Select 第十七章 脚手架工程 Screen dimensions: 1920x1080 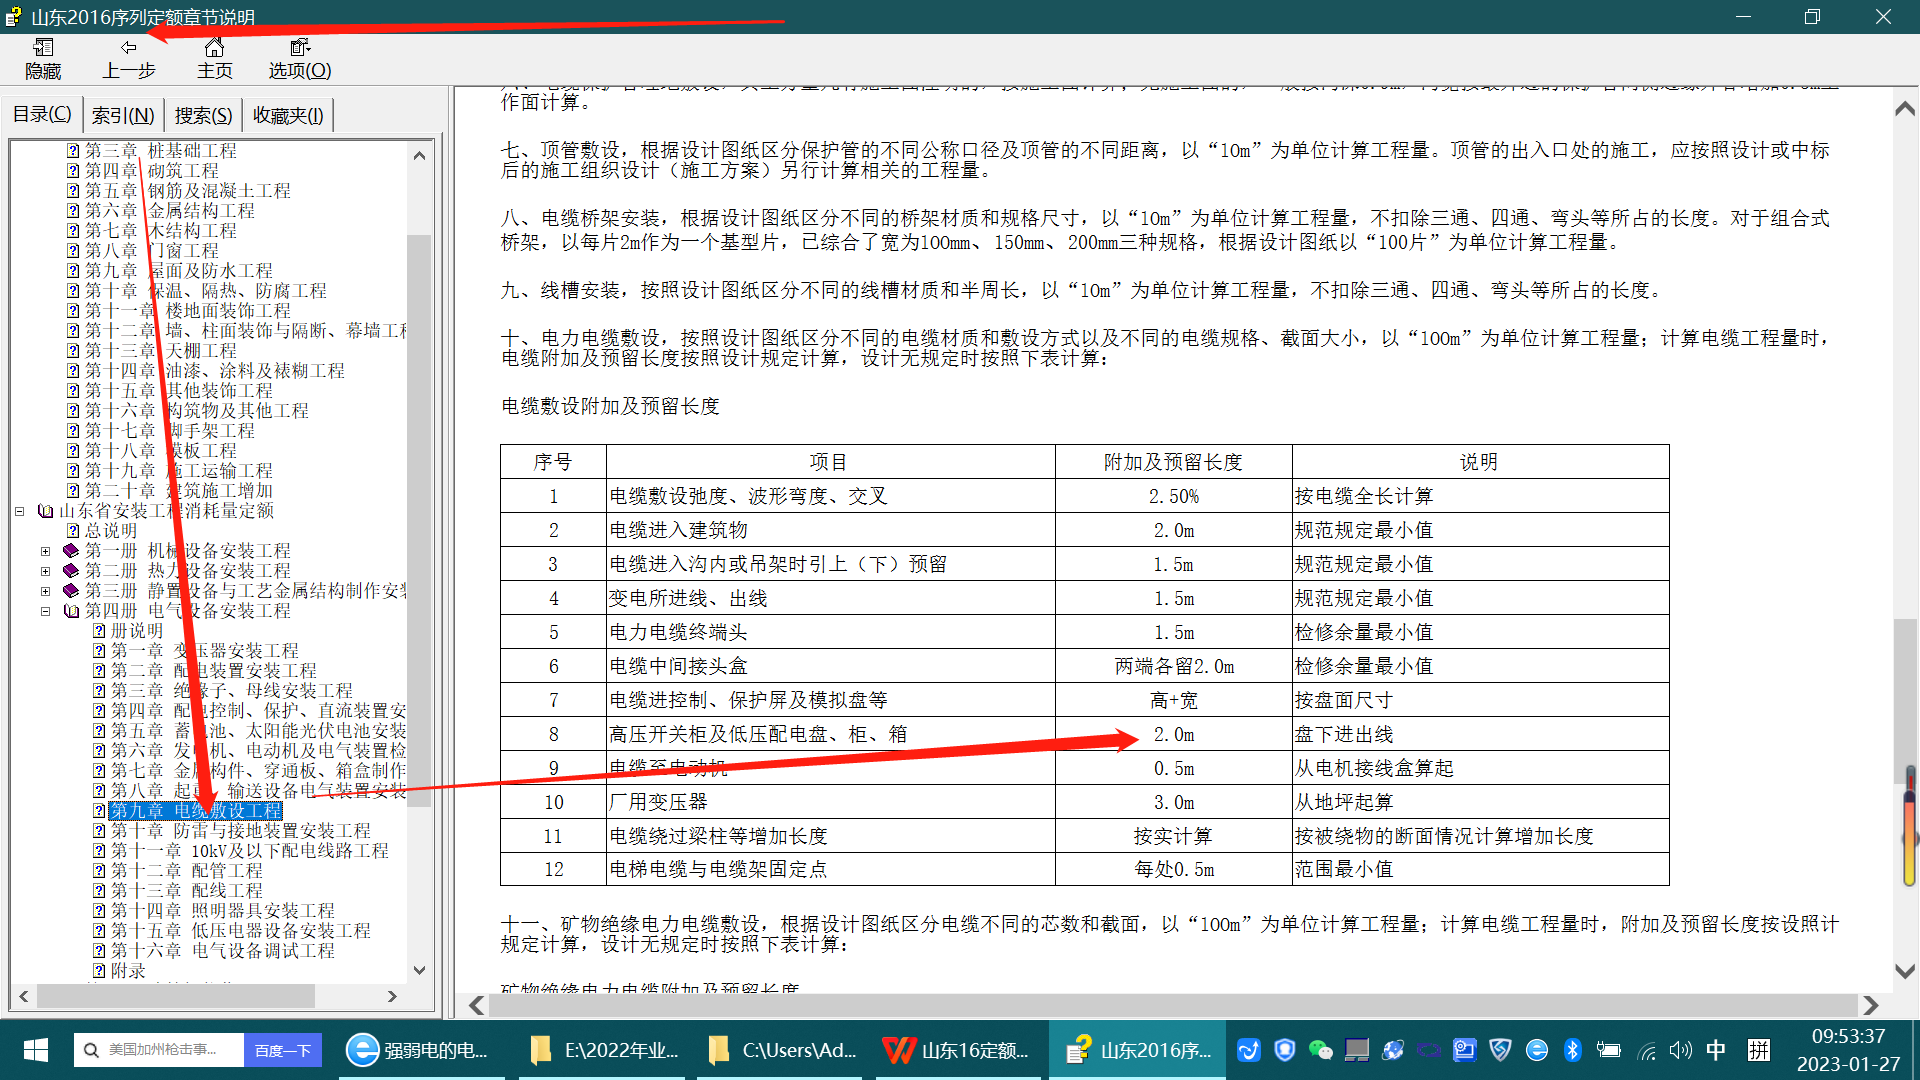click(169, 431)
